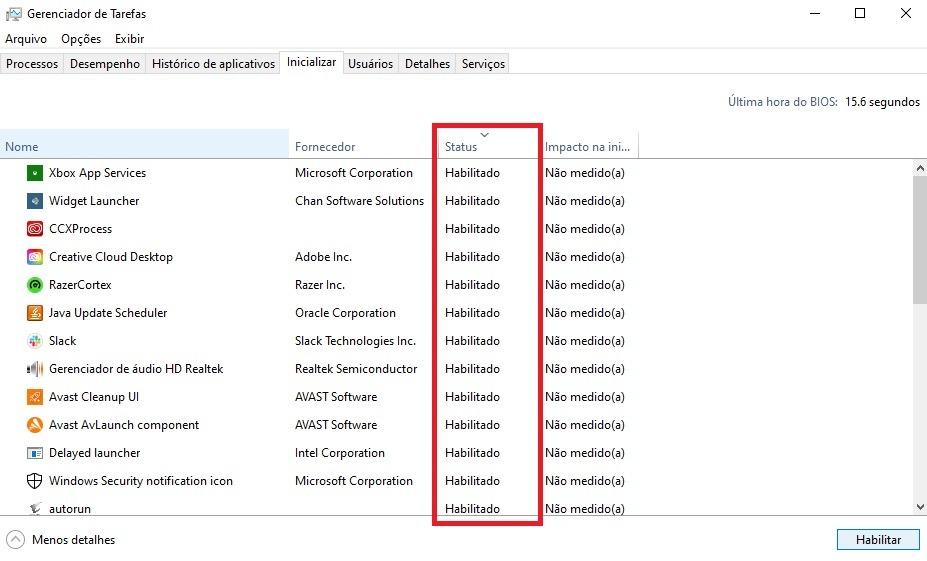Image resolution: width=927 pixels, height=561 pixels.
Task: Click Chan Software Solutions supplier cell
Action: (359, 201)
